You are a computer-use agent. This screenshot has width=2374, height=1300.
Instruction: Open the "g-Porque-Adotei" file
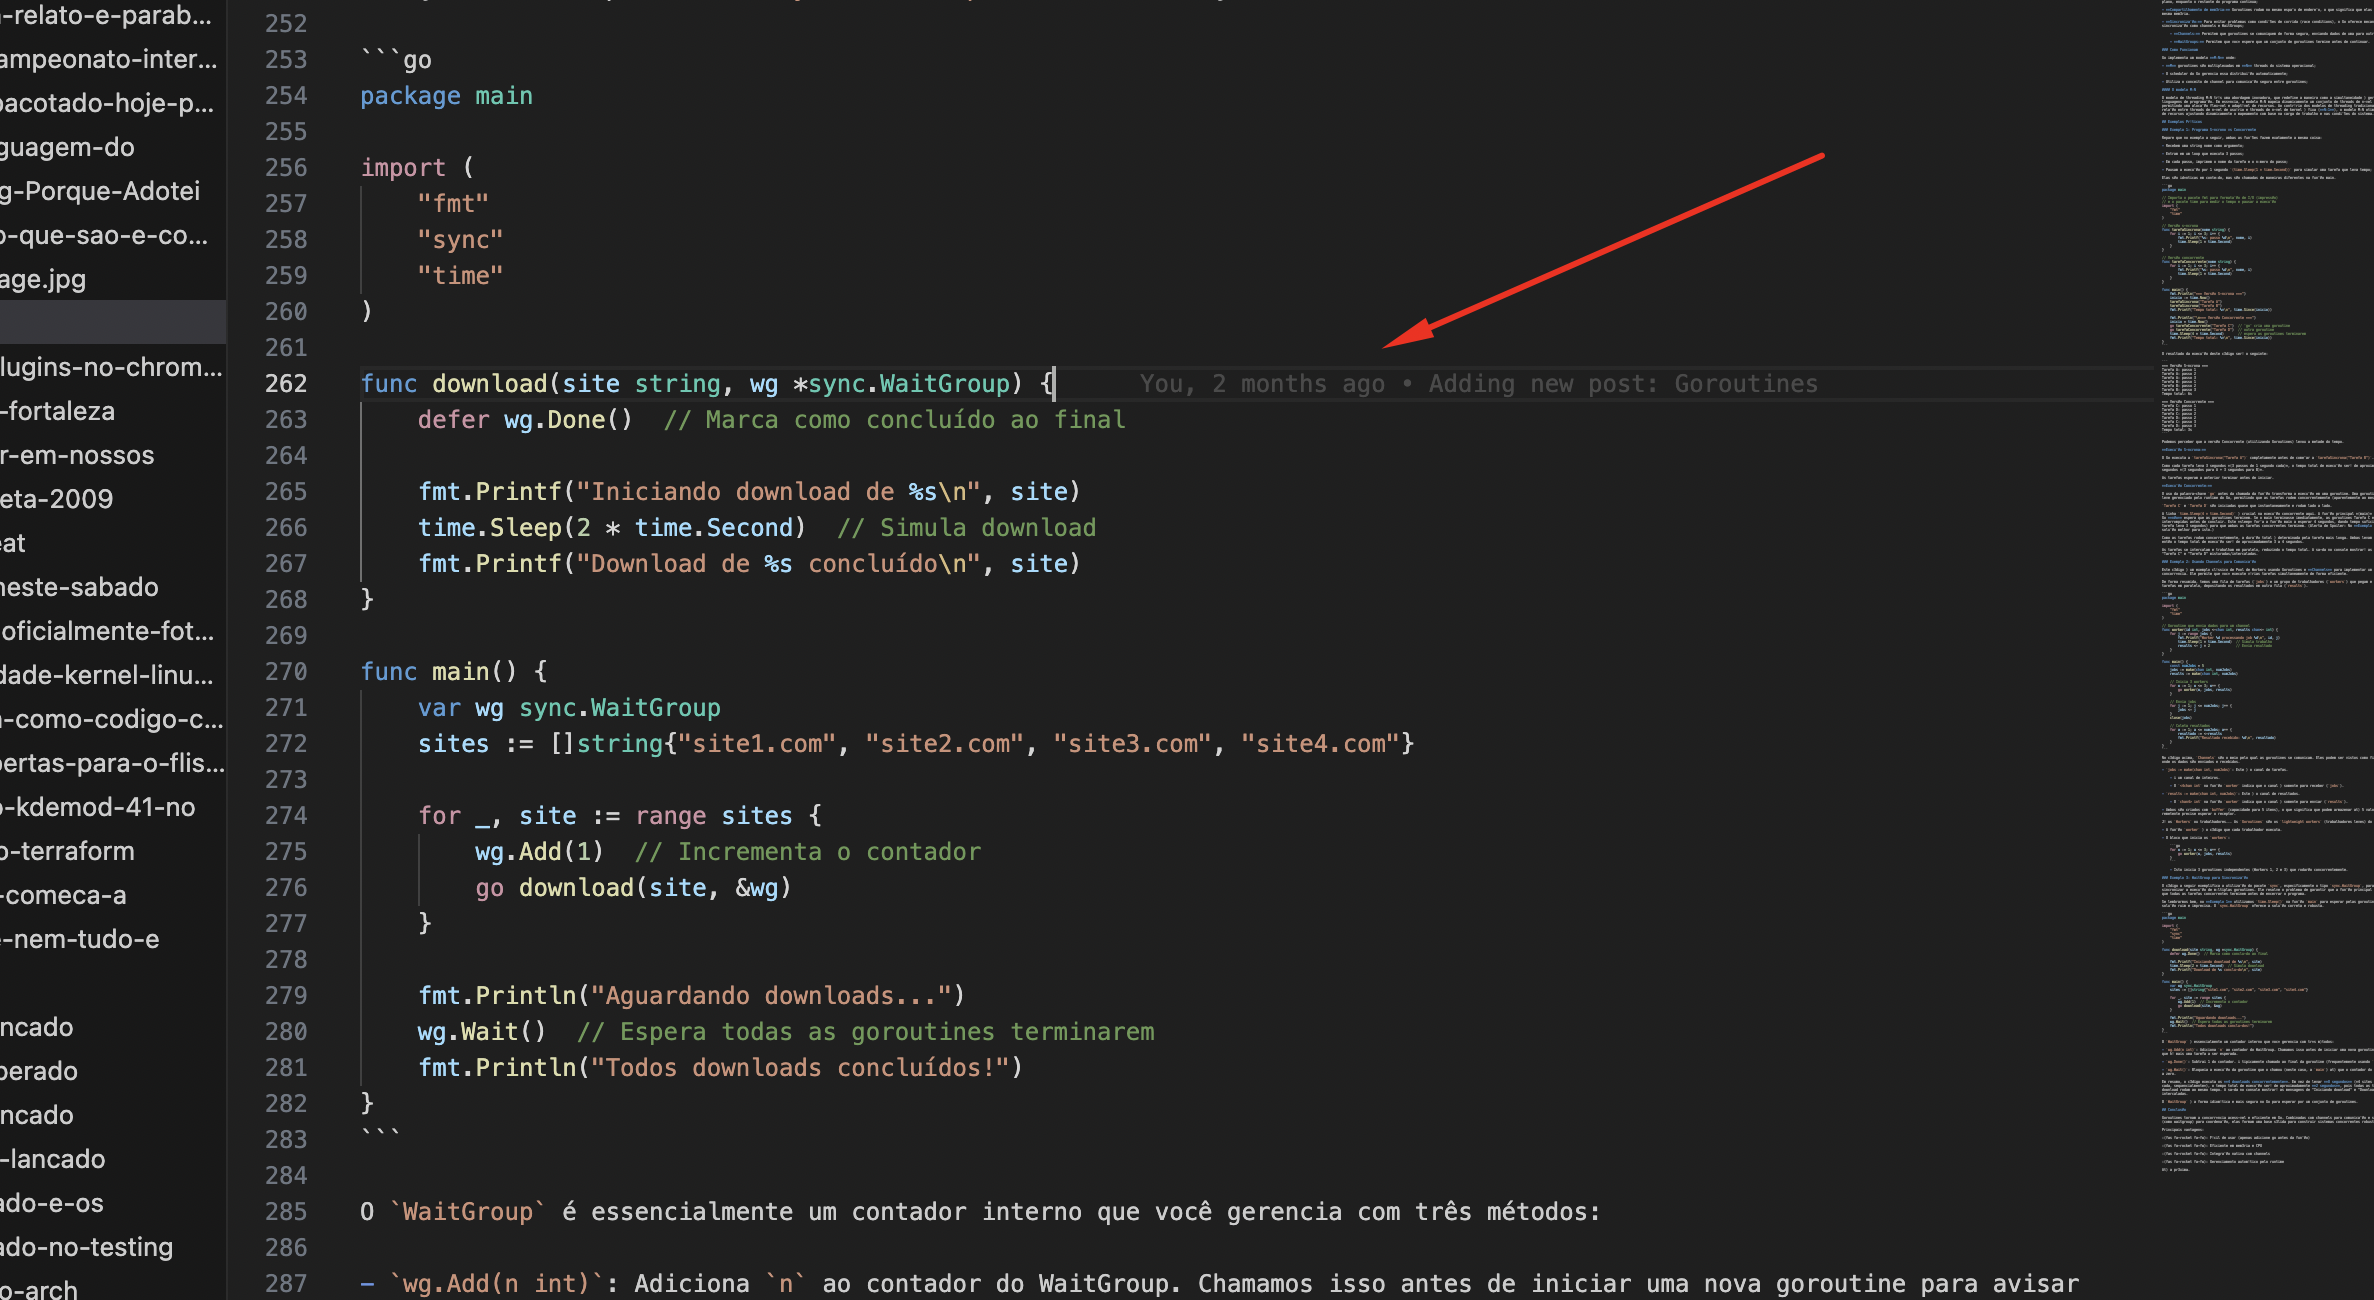pyautogui.click(x=99, y=190)
